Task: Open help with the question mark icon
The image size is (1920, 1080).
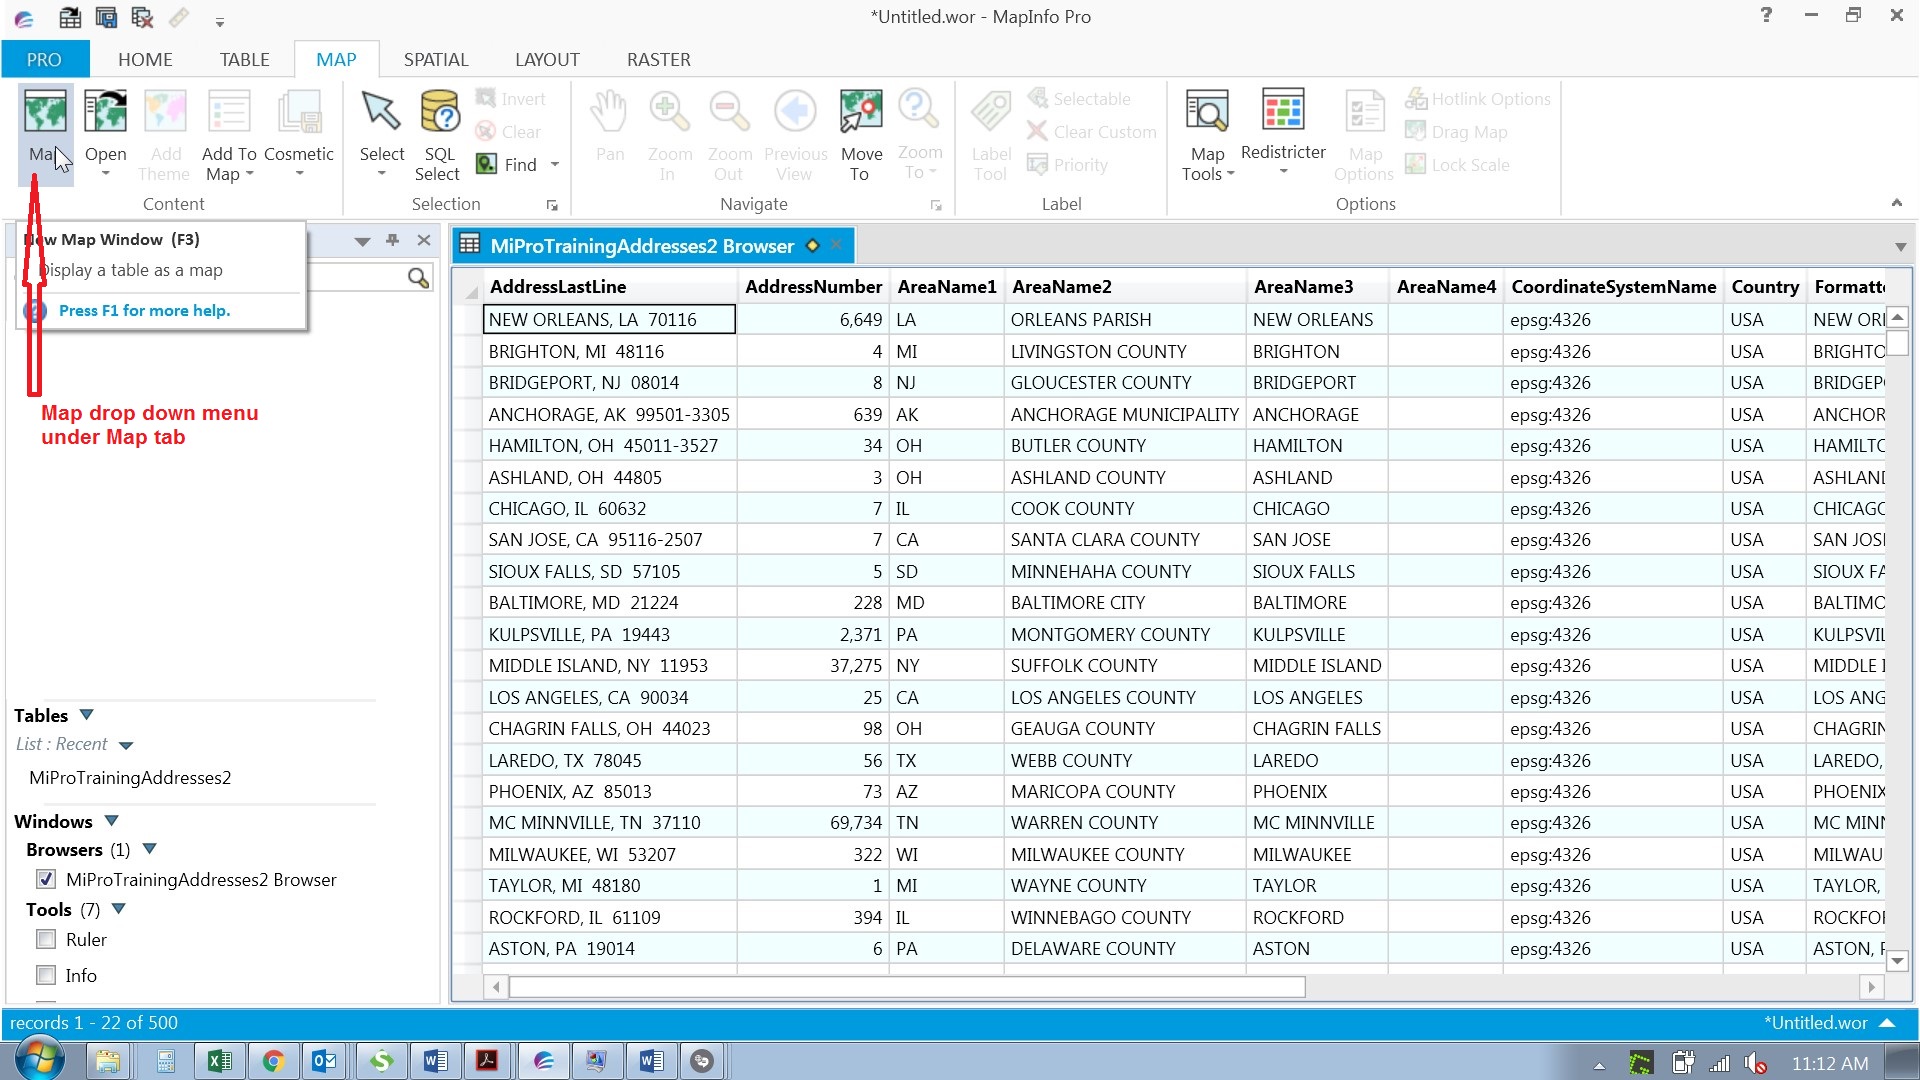Action: 1766,15
